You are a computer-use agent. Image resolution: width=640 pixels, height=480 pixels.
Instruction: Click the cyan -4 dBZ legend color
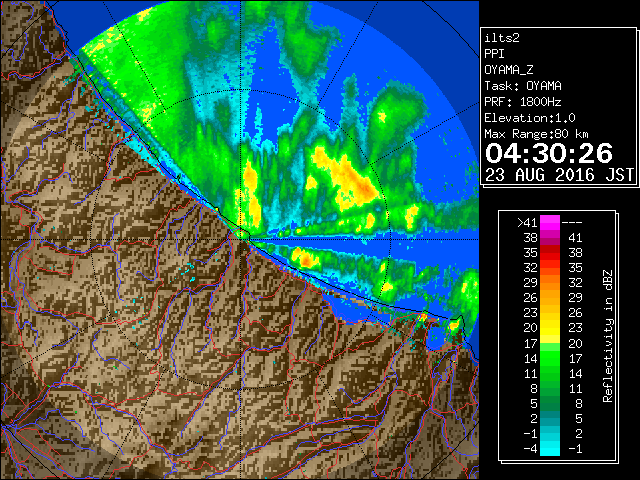[550, 448]
